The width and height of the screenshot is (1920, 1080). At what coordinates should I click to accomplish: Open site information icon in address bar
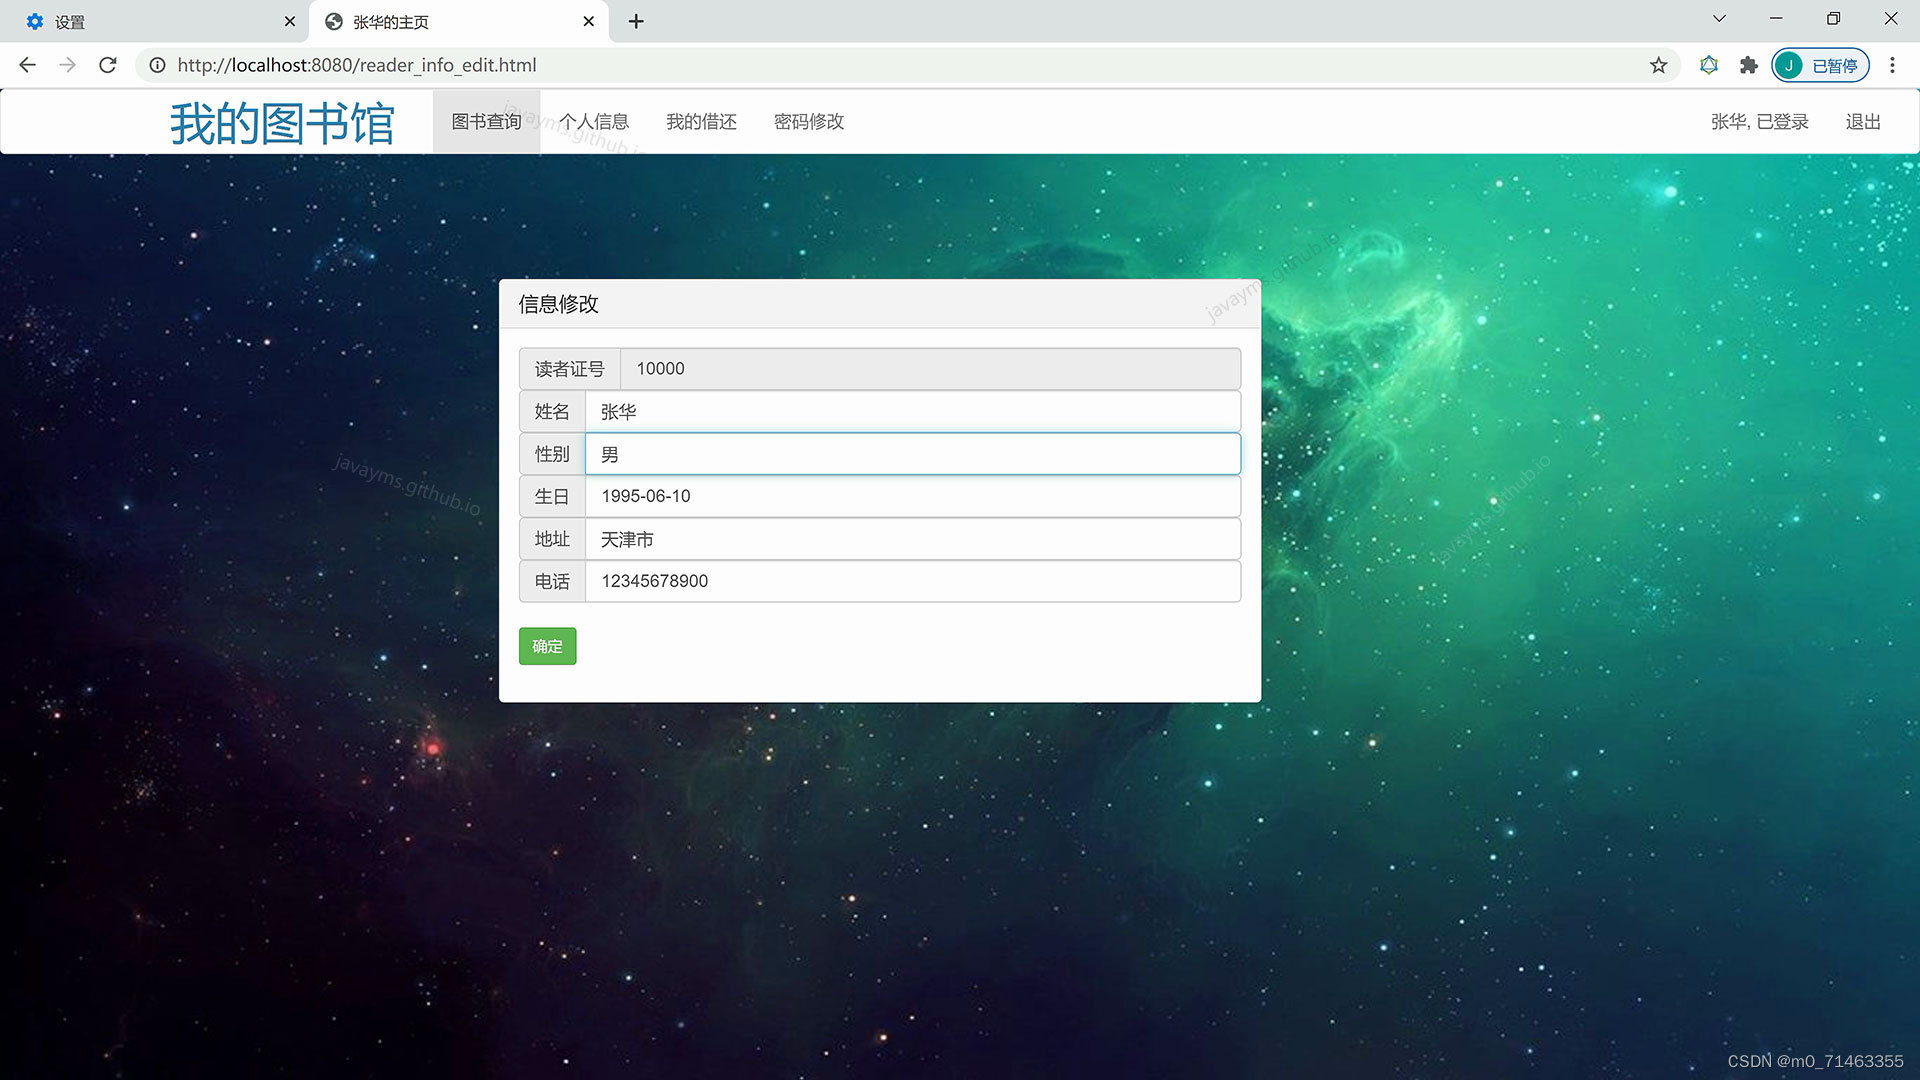[157, 65]
